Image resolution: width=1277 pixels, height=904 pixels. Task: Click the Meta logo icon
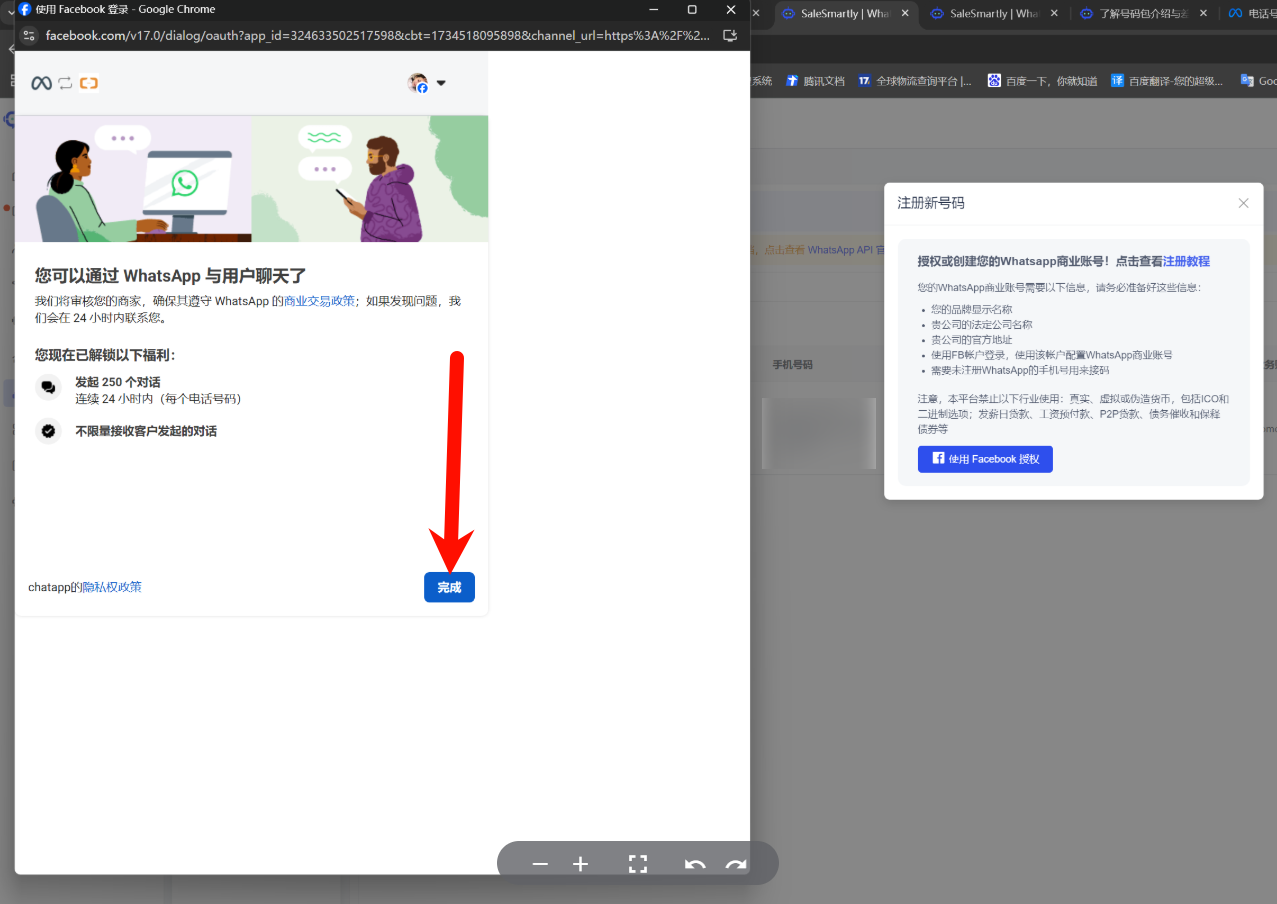(x=41, y=83)
